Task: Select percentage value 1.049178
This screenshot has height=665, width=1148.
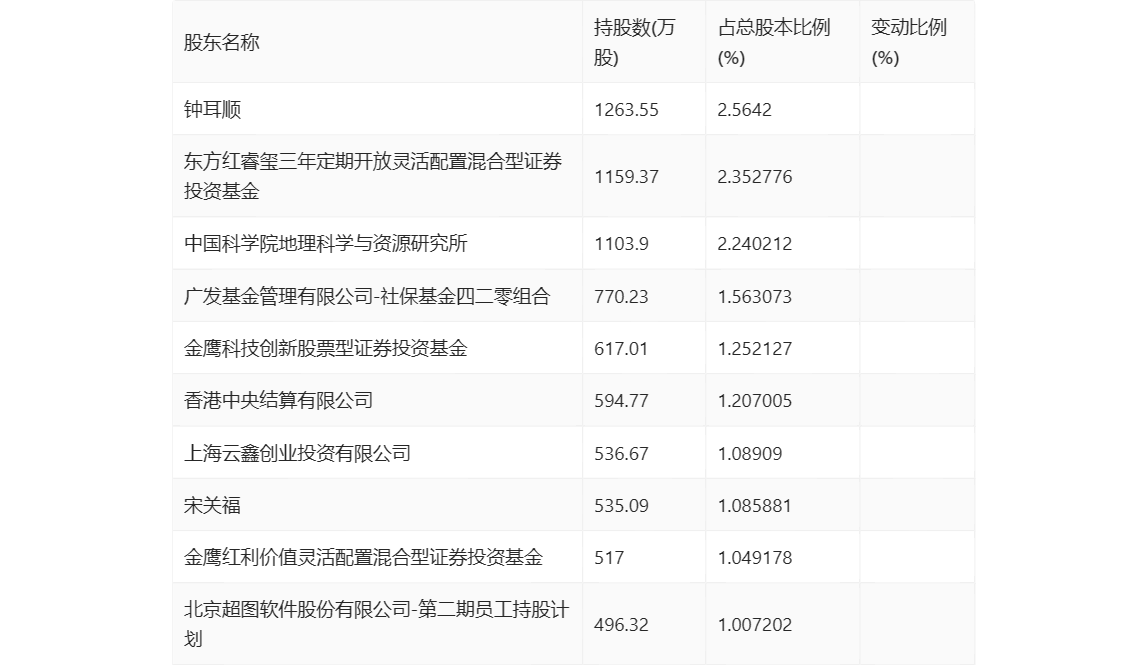Action: pos(755,557)
